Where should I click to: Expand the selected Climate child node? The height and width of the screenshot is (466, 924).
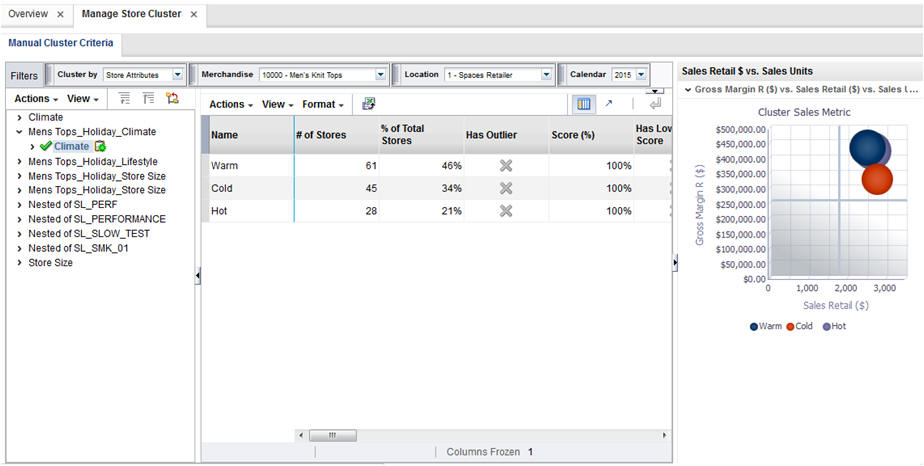pyautogui.click(x=32, y=147)
